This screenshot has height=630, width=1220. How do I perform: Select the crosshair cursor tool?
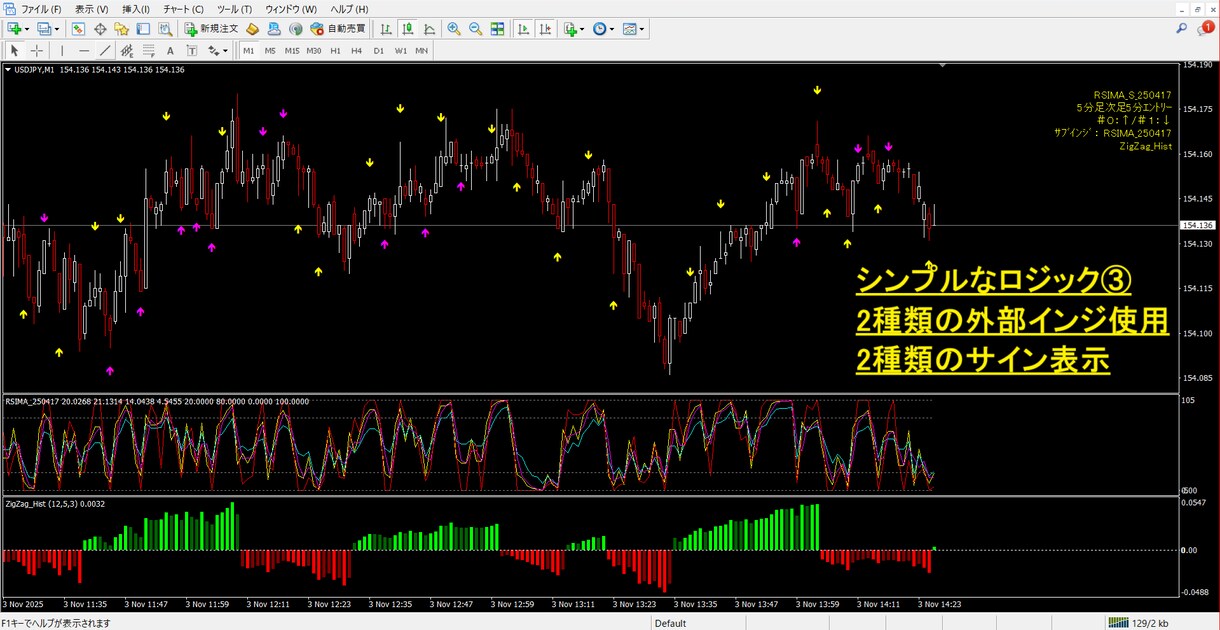pos(37,50)
